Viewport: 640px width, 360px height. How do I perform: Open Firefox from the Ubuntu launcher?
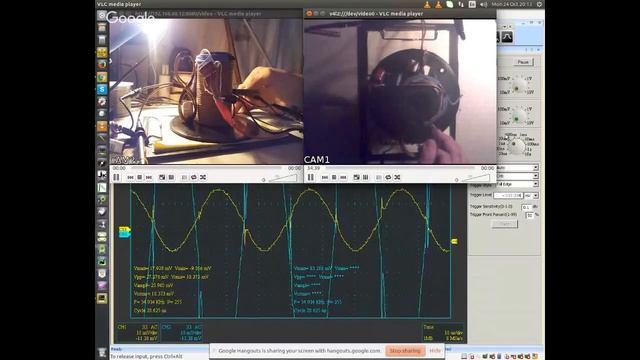click(x=102, y=64)
